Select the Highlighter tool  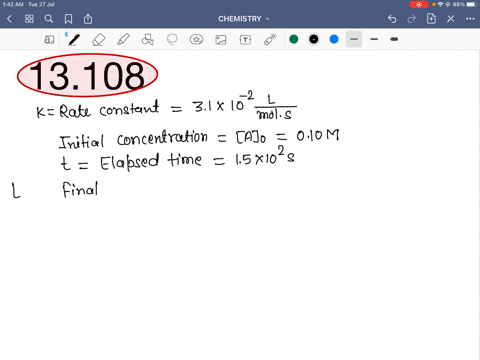click(x=123, y=40)
